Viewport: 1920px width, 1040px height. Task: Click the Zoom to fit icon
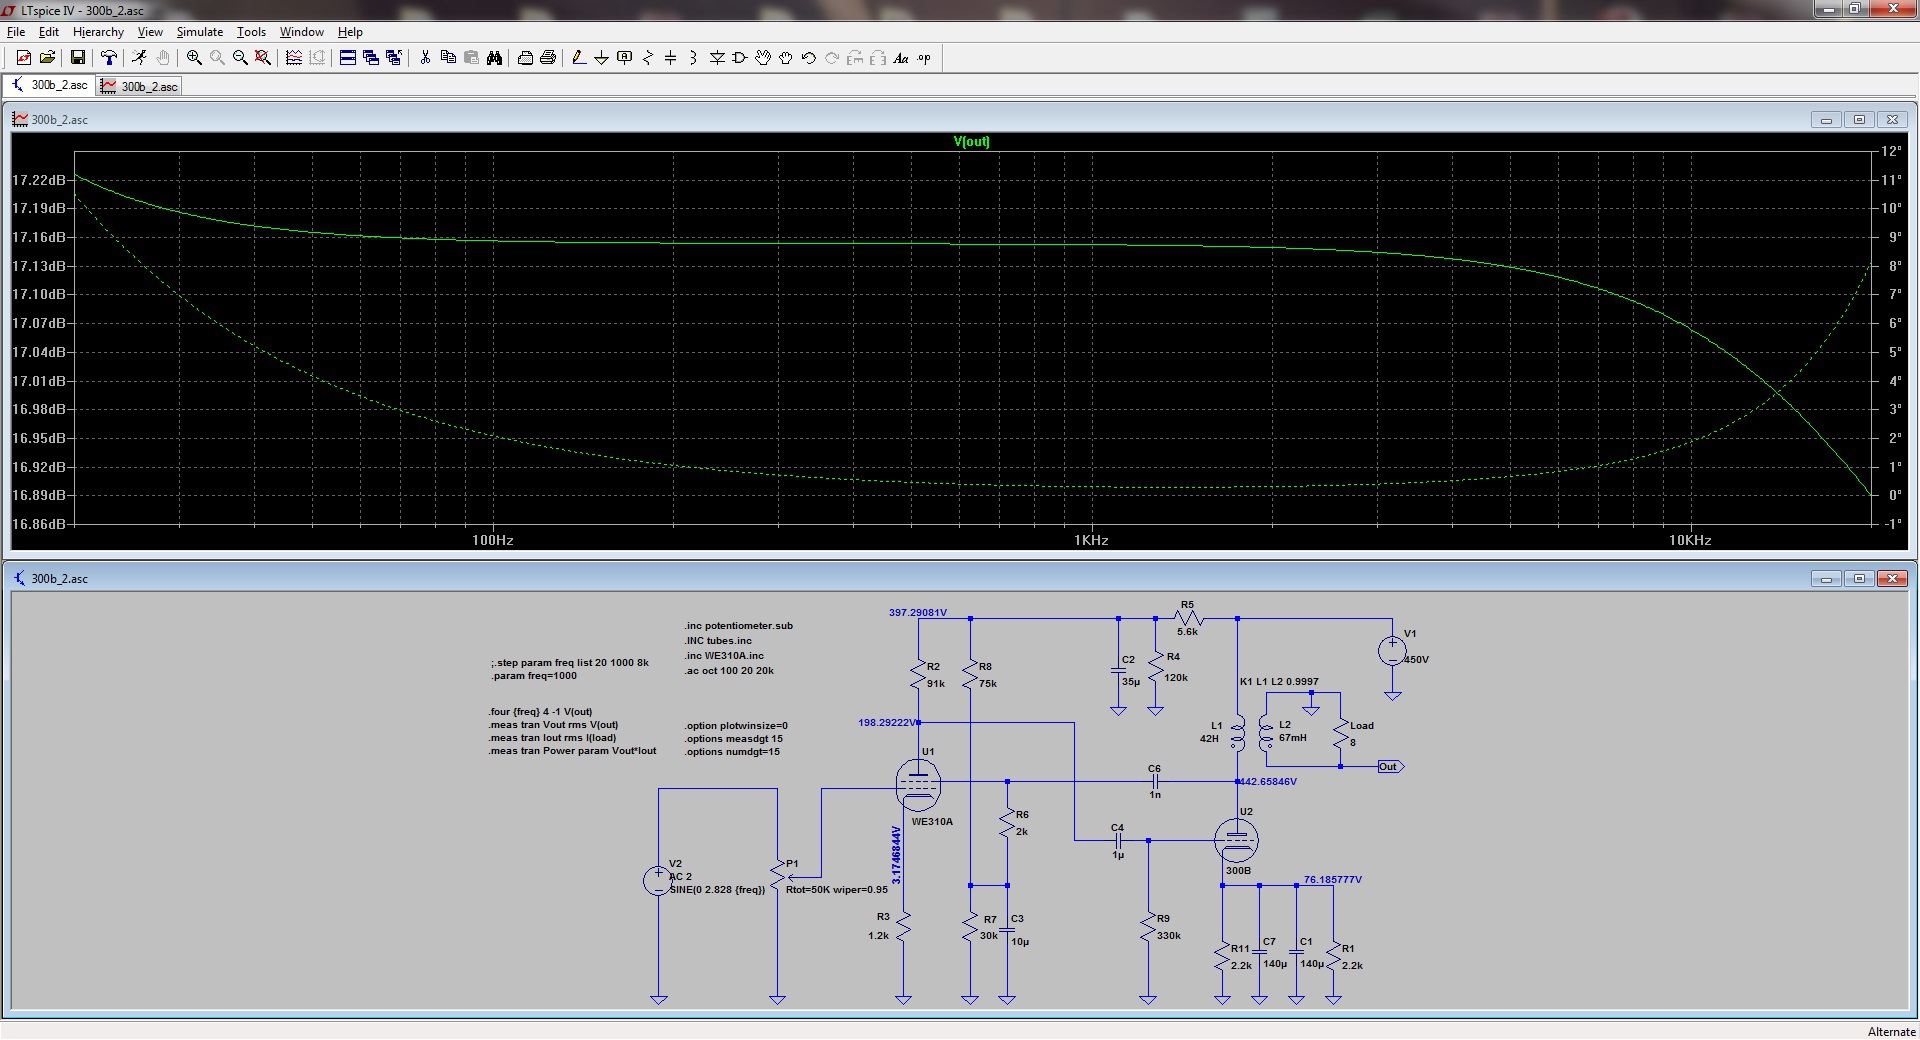[x=263, y=58]
